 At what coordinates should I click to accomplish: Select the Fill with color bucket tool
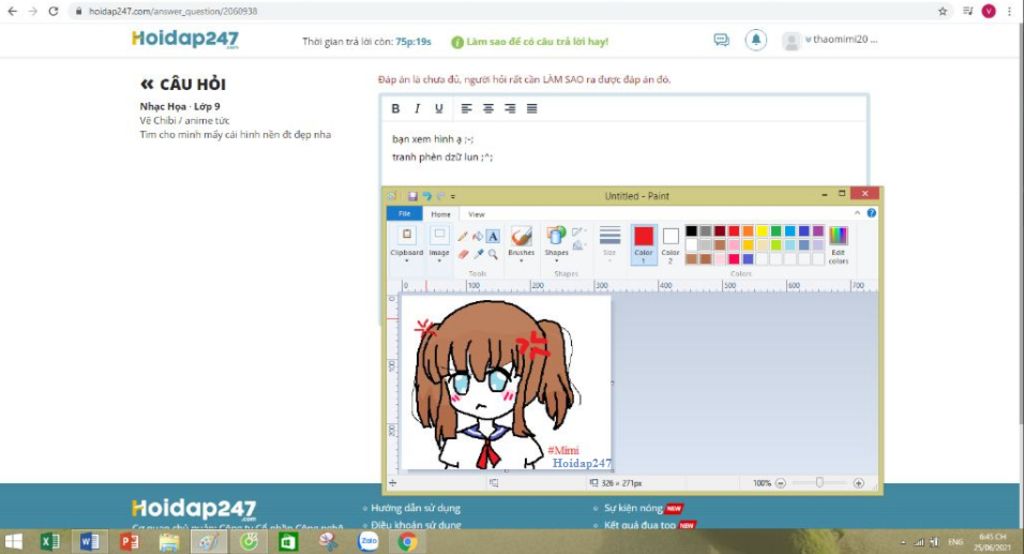(x=477, y=236)
